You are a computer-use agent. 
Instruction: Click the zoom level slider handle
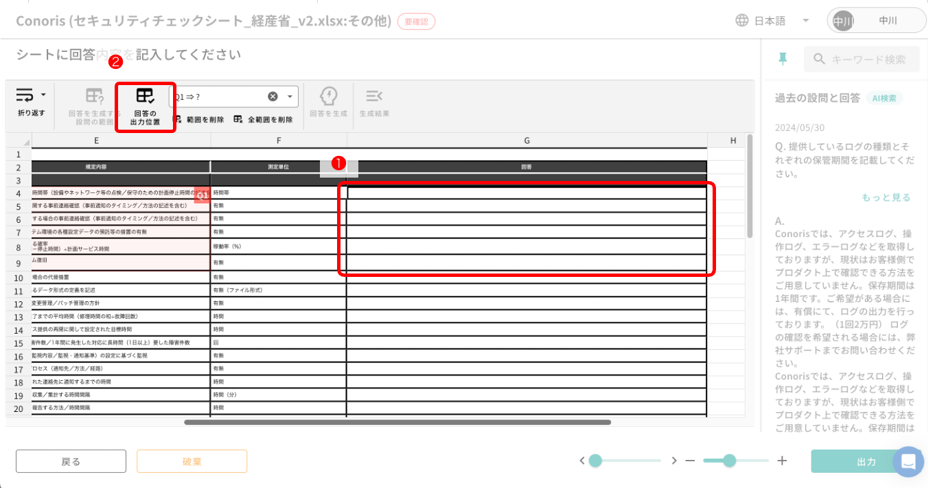tap(730, 461)
